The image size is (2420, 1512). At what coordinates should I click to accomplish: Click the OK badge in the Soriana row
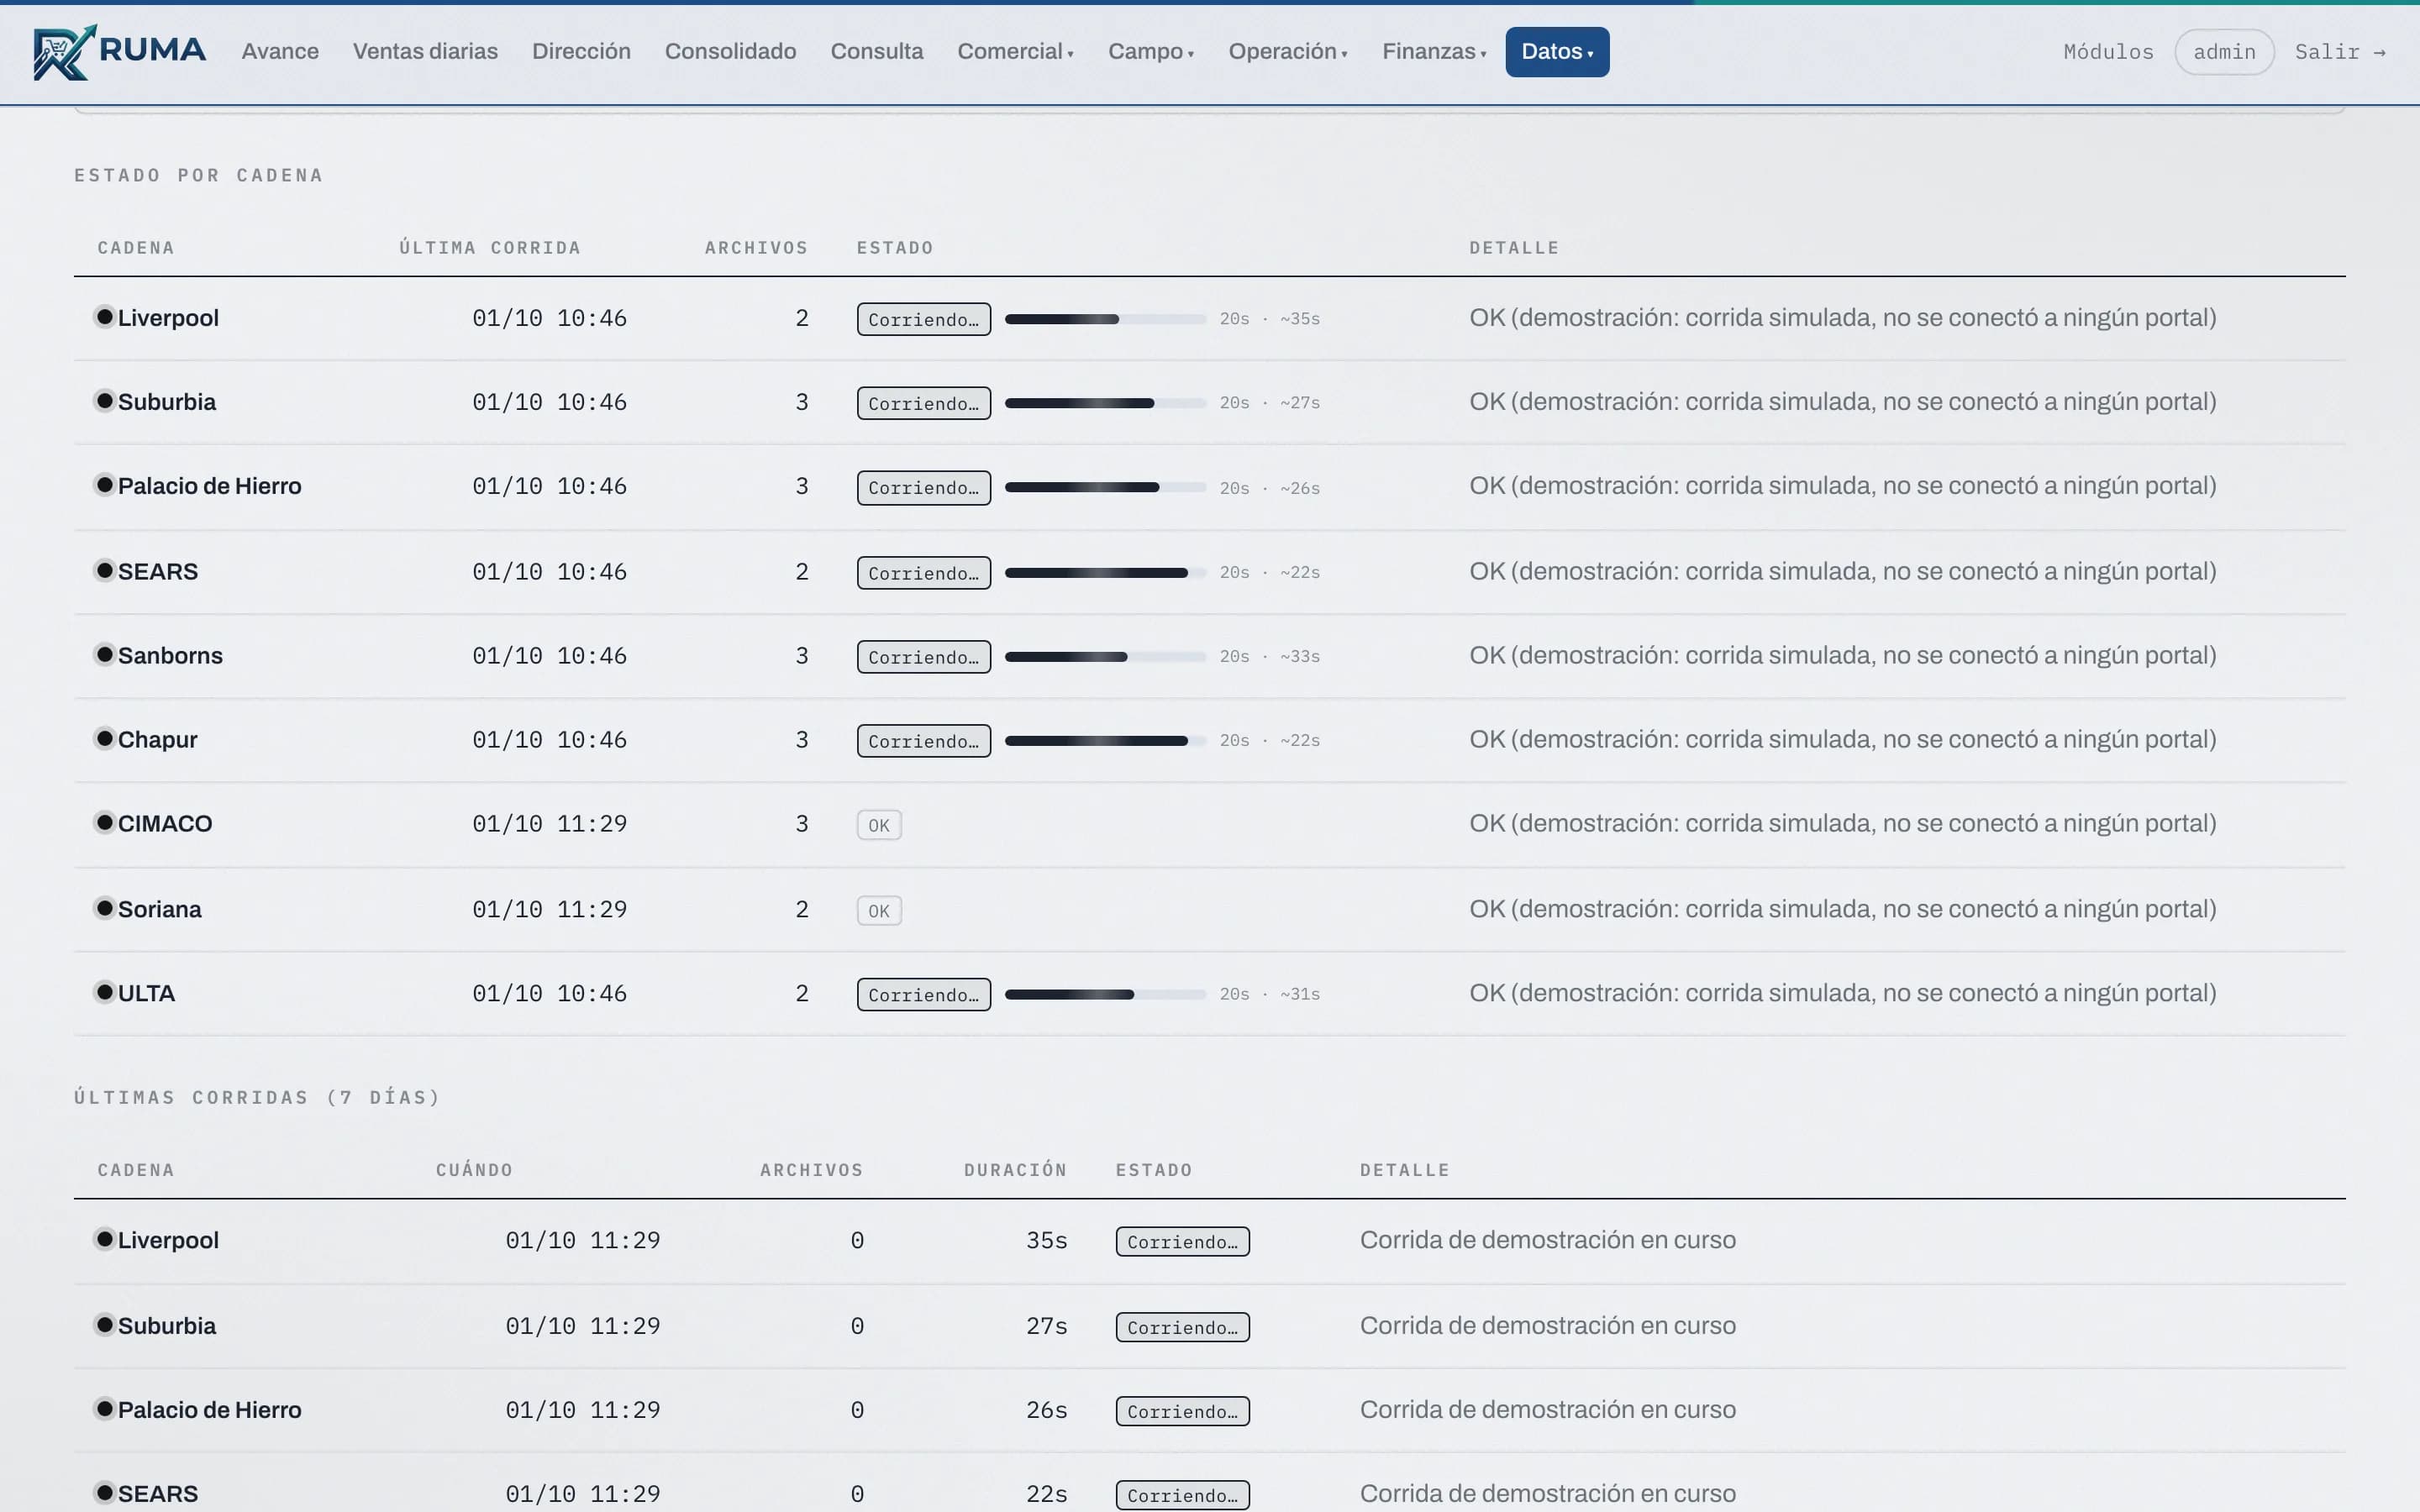pos(879,911)
